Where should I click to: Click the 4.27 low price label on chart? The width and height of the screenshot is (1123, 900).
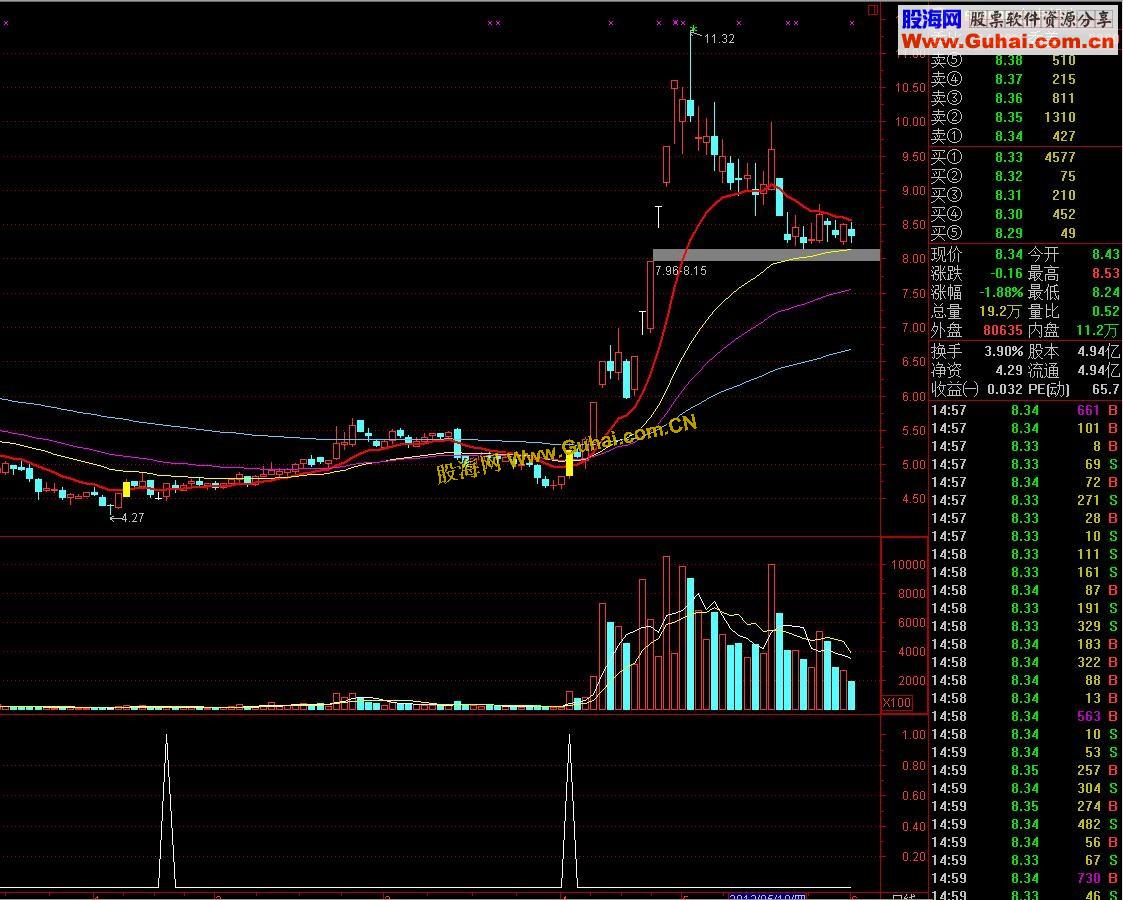coord(132,518)
